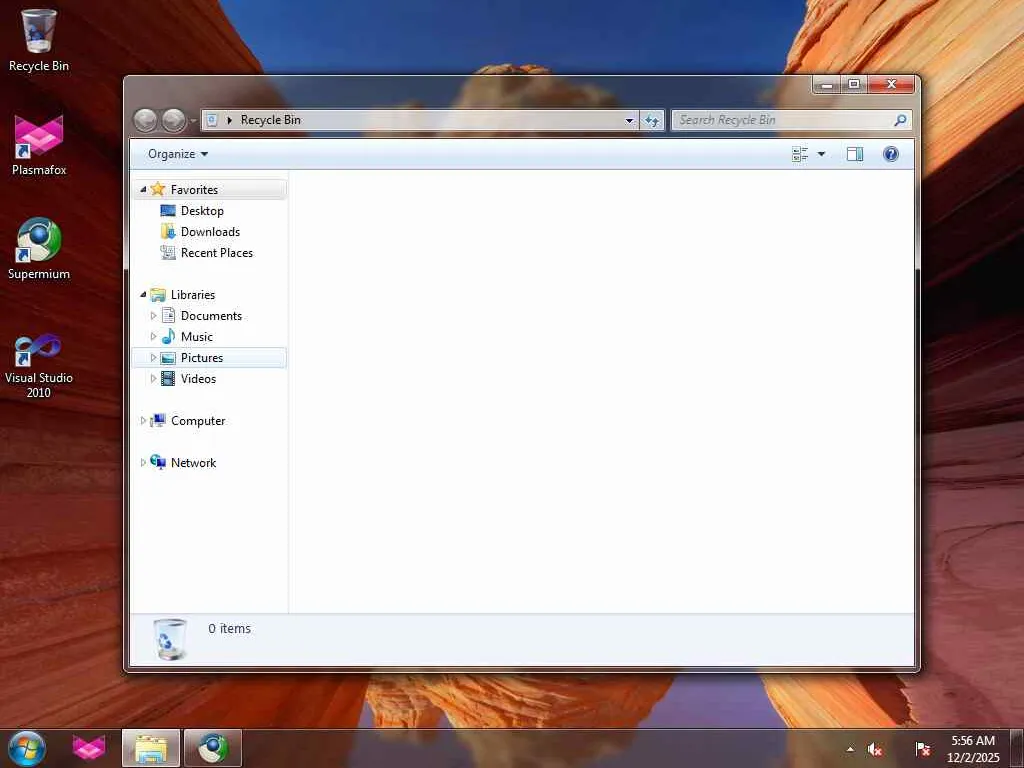Maximize the Recycle Bin window

[x=854, y=84]
